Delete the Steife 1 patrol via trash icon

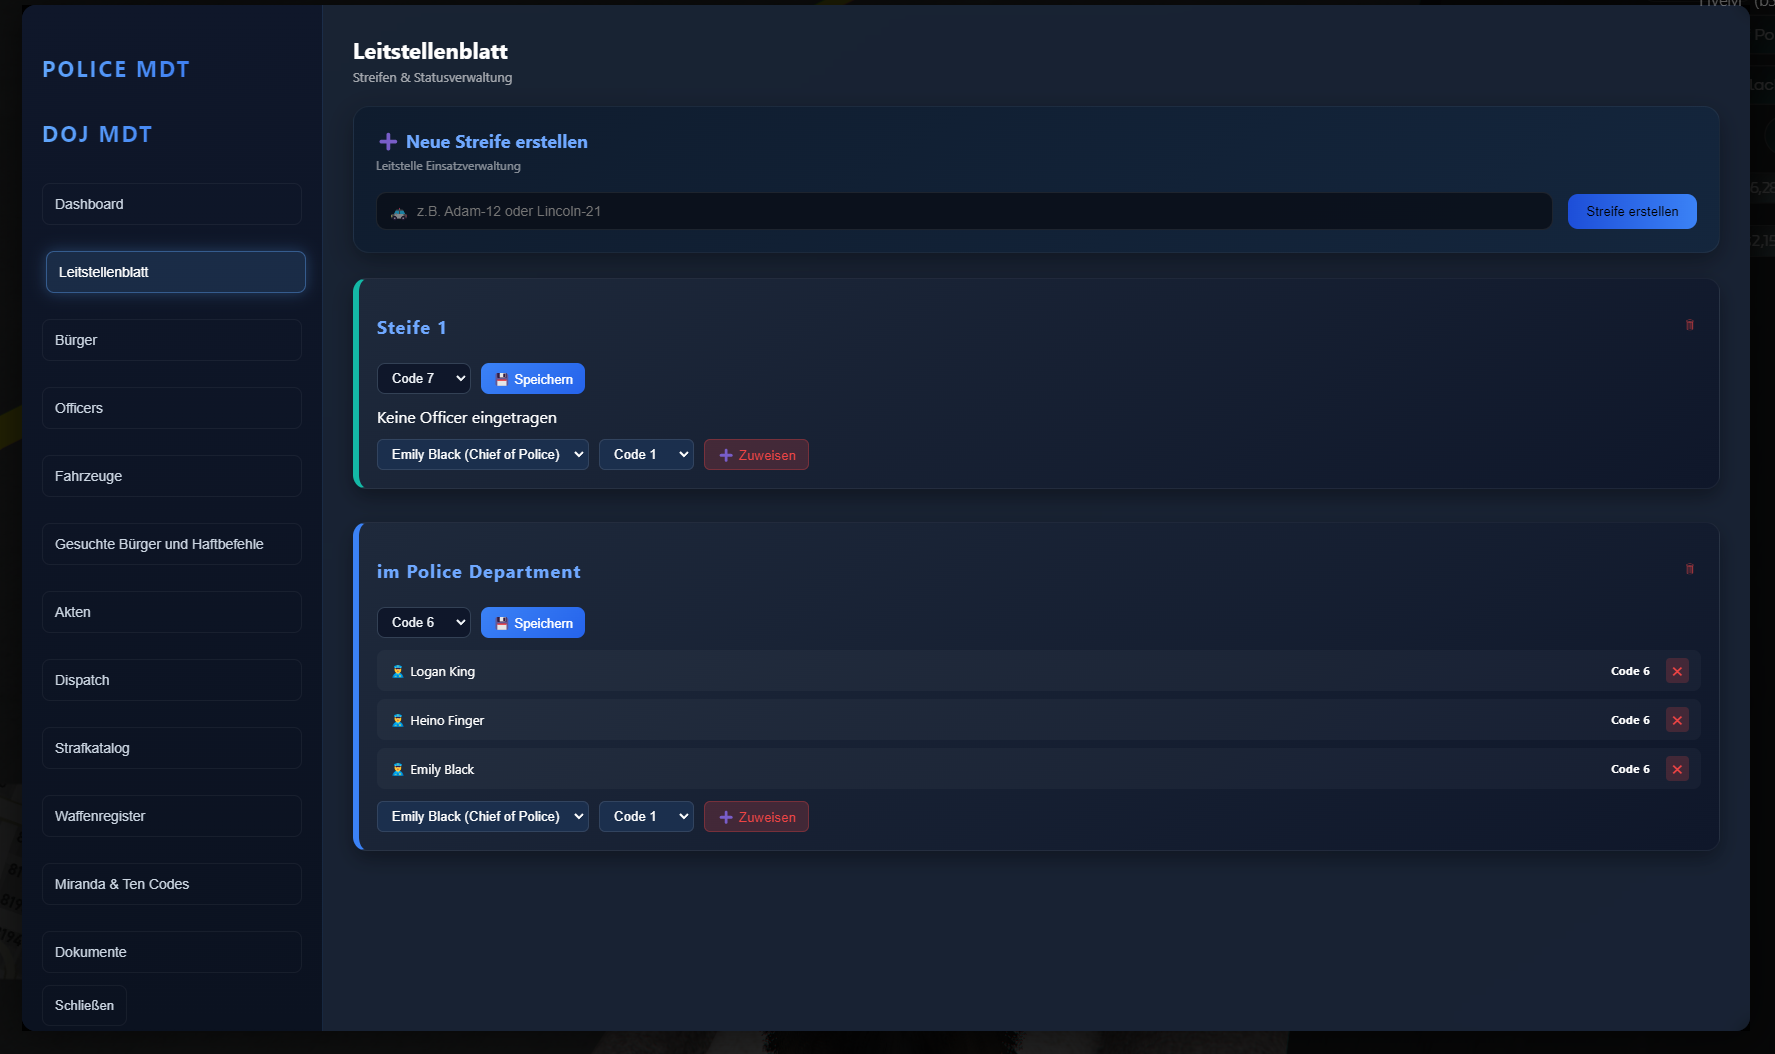(1689, 325)
